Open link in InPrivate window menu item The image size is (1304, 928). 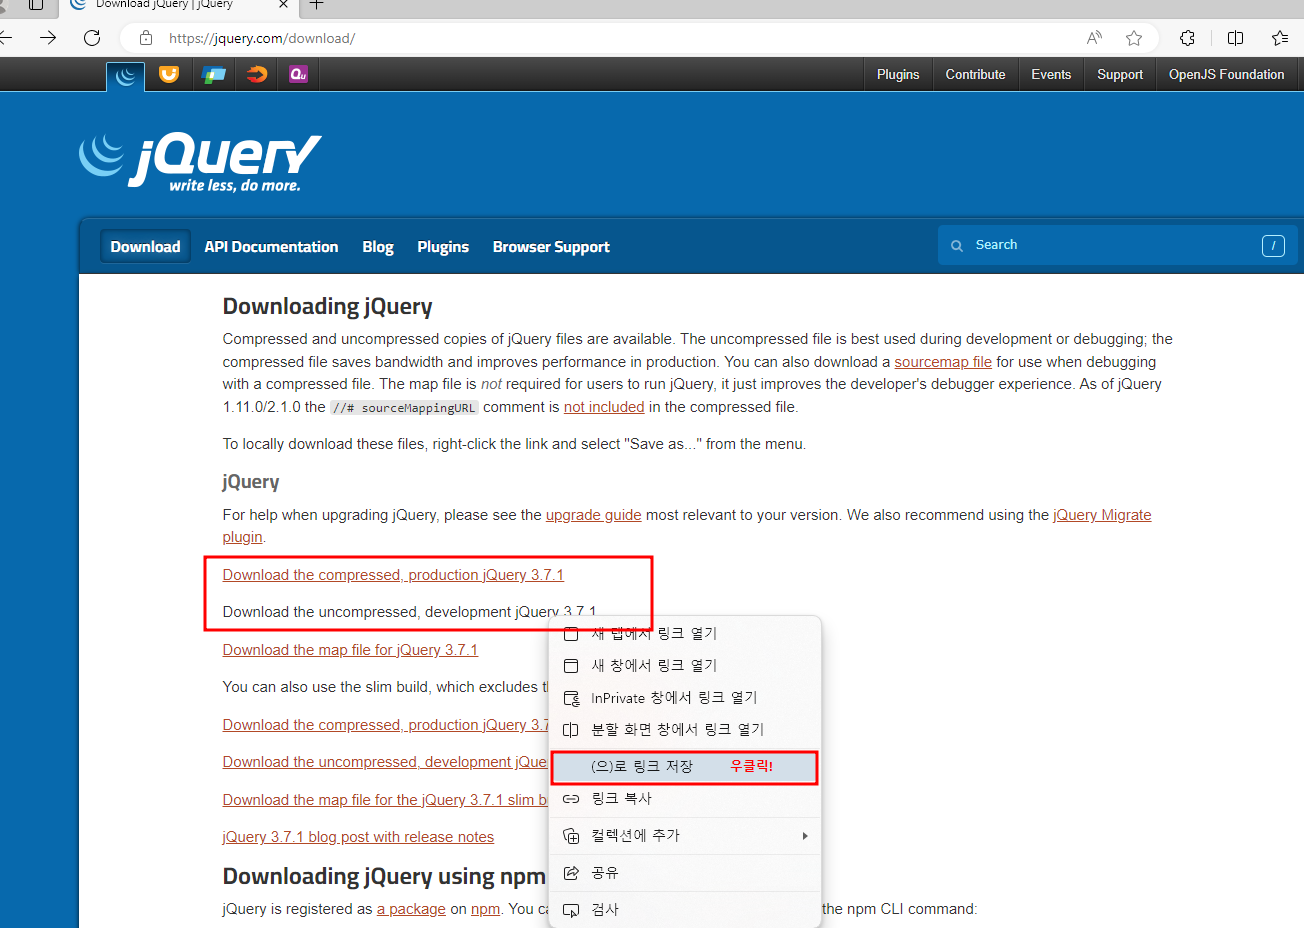[x=685, y=697]
